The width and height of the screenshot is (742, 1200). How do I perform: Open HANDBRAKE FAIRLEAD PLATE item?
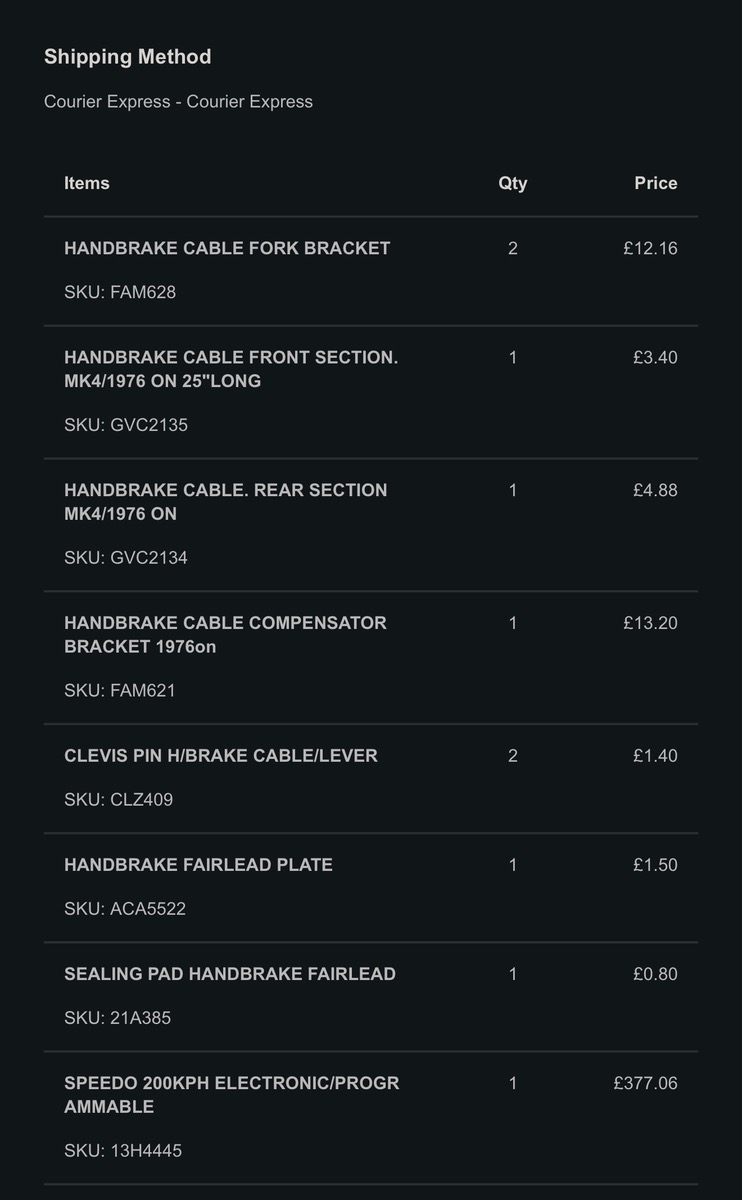(198, 865)
